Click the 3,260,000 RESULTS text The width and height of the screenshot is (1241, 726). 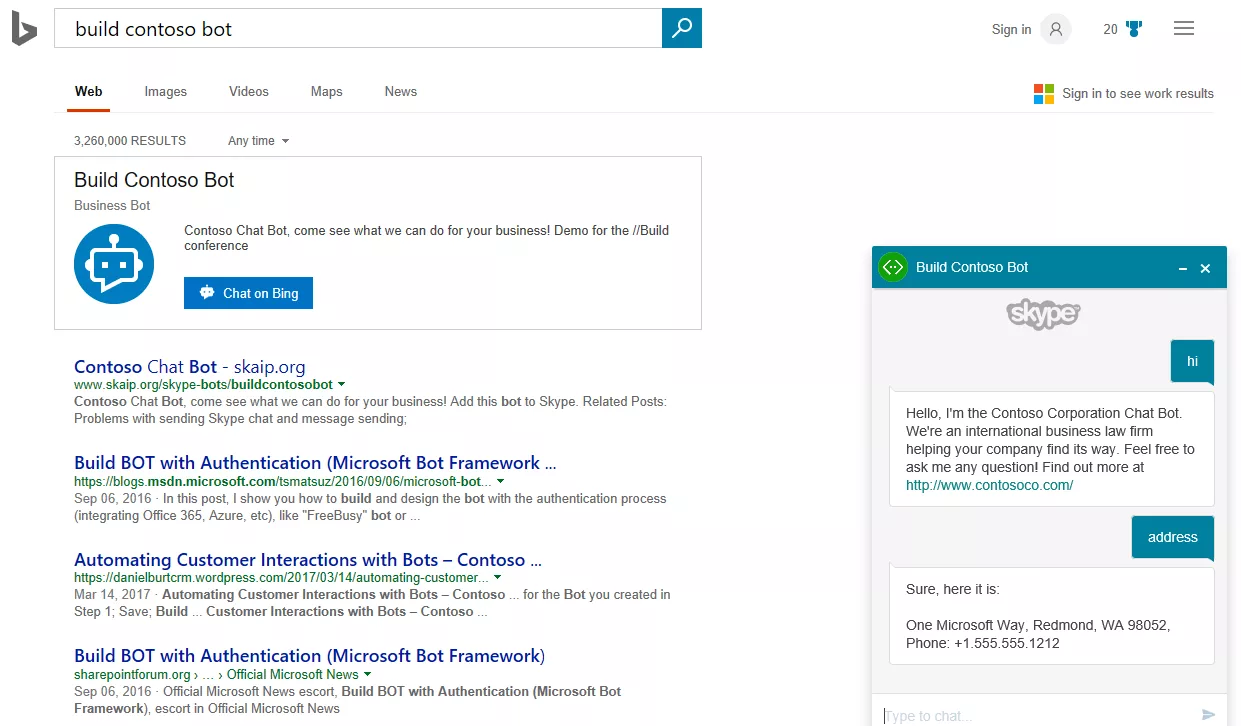click(x=130, y=141)
